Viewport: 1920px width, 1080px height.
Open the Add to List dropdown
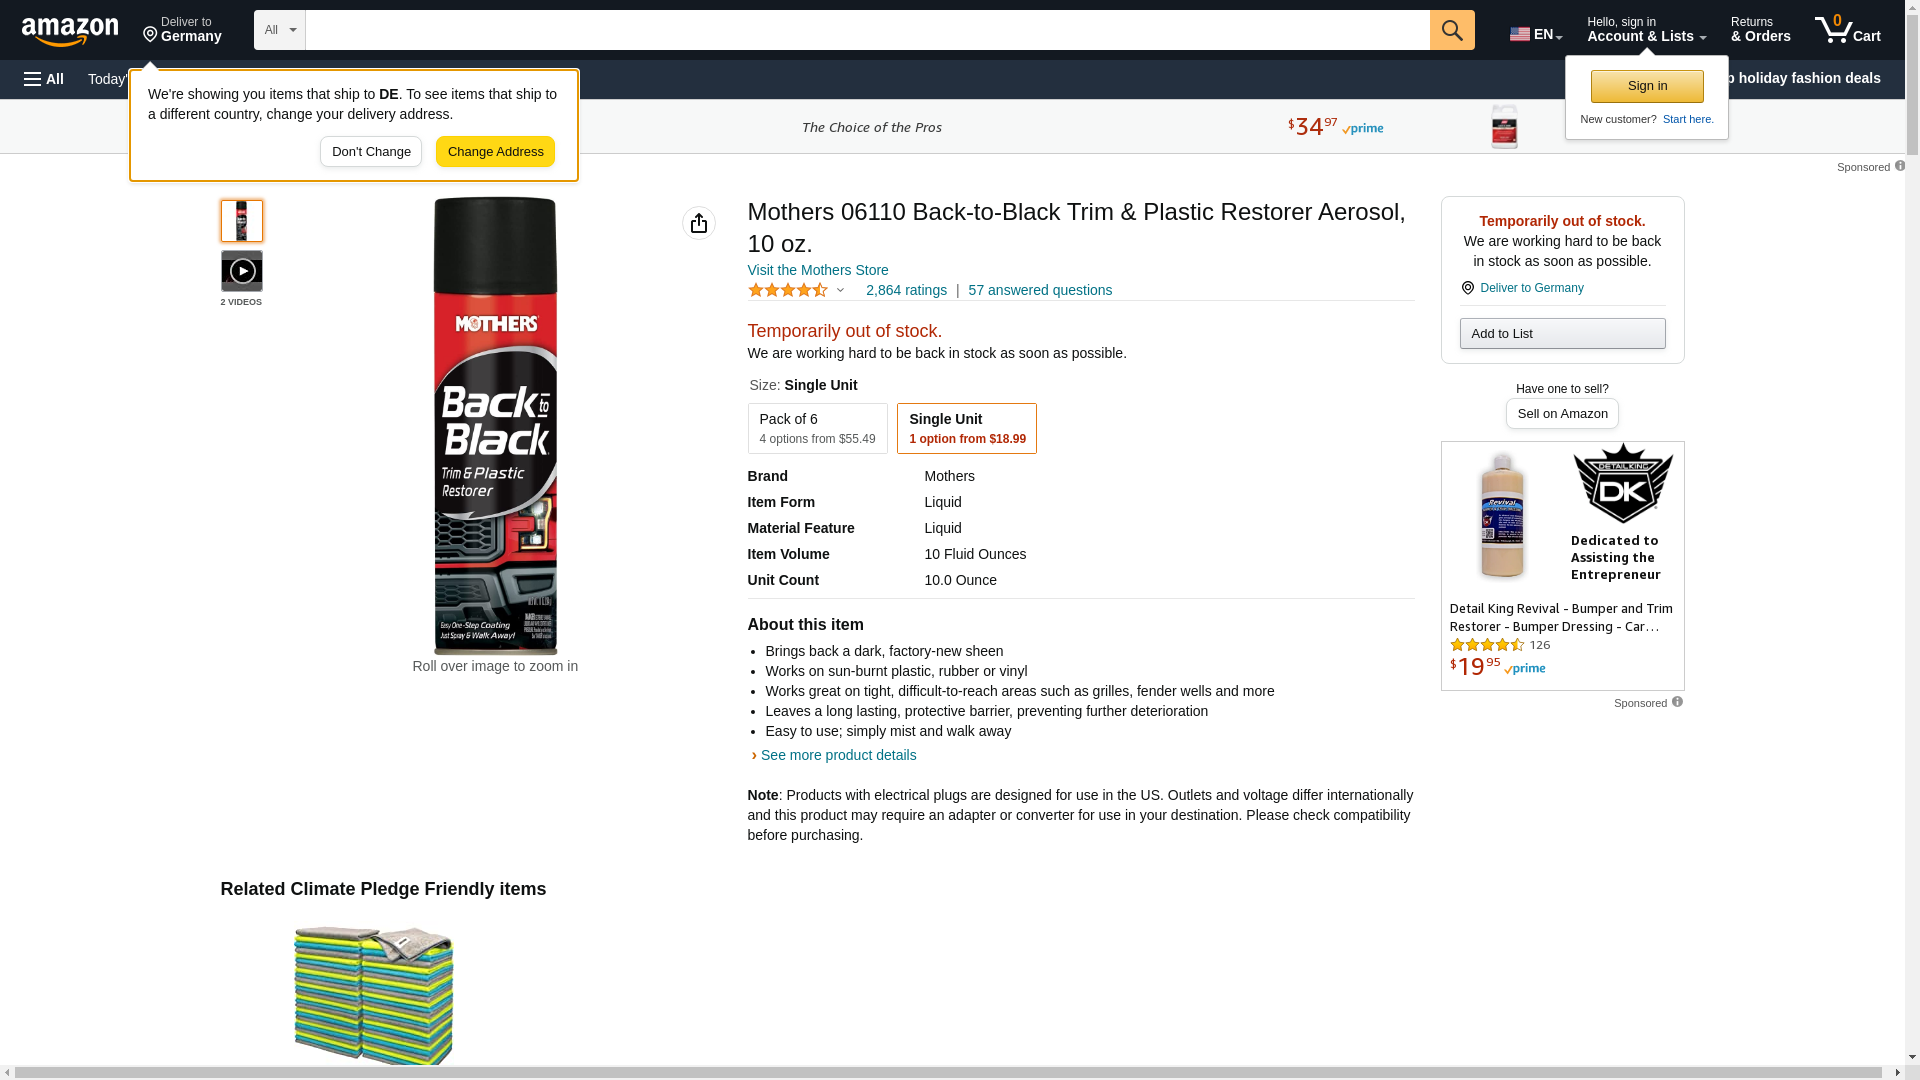(1562, 333)
